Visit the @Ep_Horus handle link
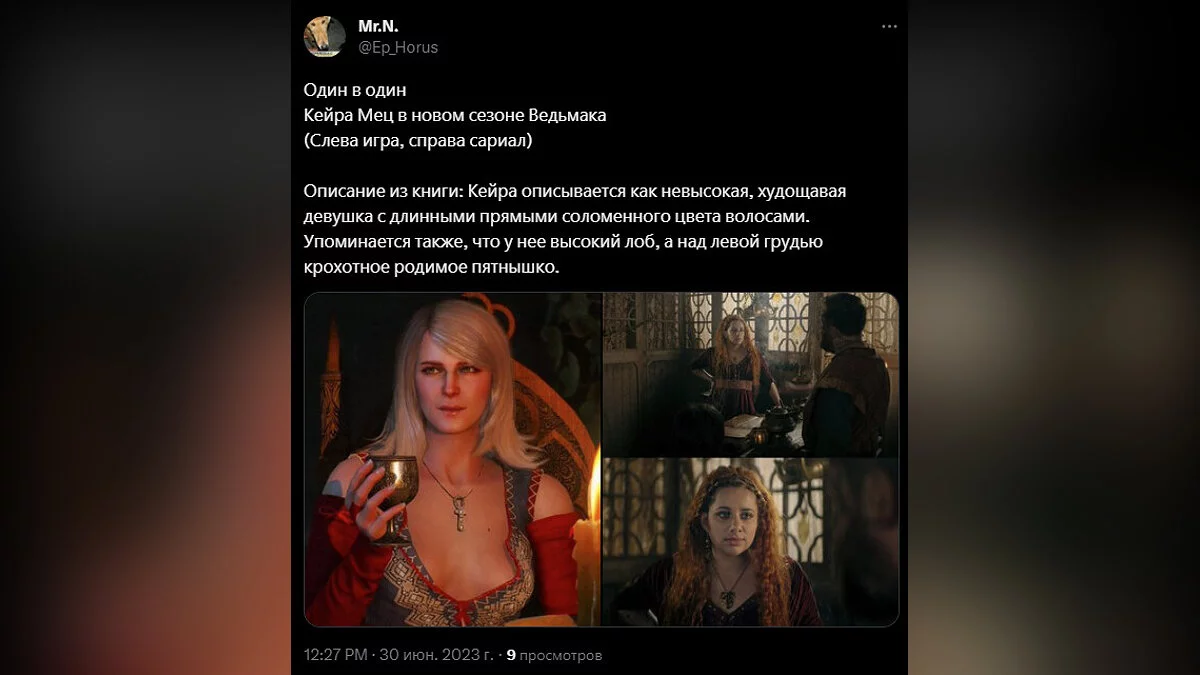 (x=398, y=47)
